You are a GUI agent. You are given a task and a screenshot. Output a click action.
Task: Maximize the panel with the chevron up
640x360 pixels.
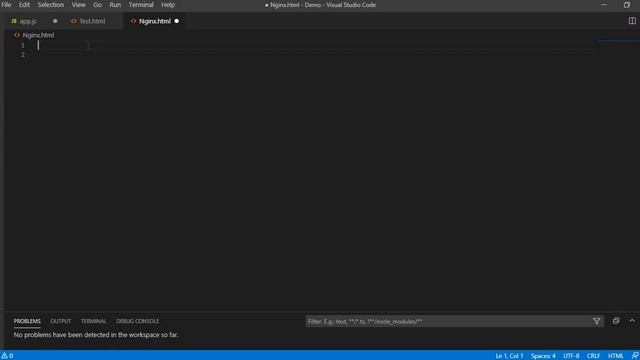(632, 321)
